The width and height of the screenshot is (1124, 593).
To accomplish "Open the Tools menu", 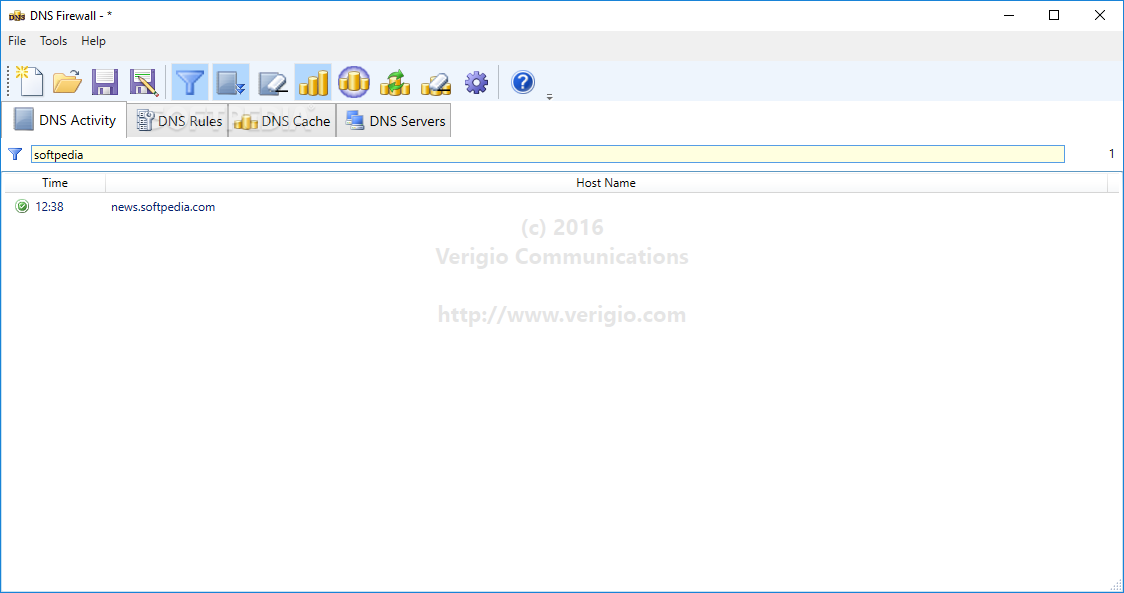I will pyautogui.click(x=53, y=41).
